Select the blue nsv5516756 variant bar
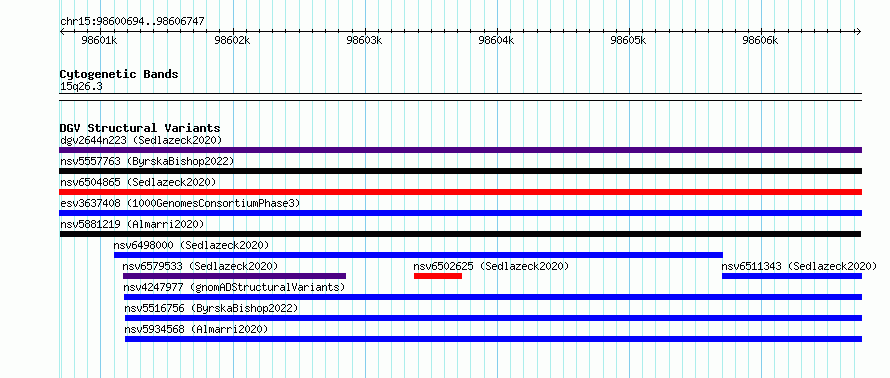Image resolution: width=890 pixels, height=378 pixels. (493, 318)
